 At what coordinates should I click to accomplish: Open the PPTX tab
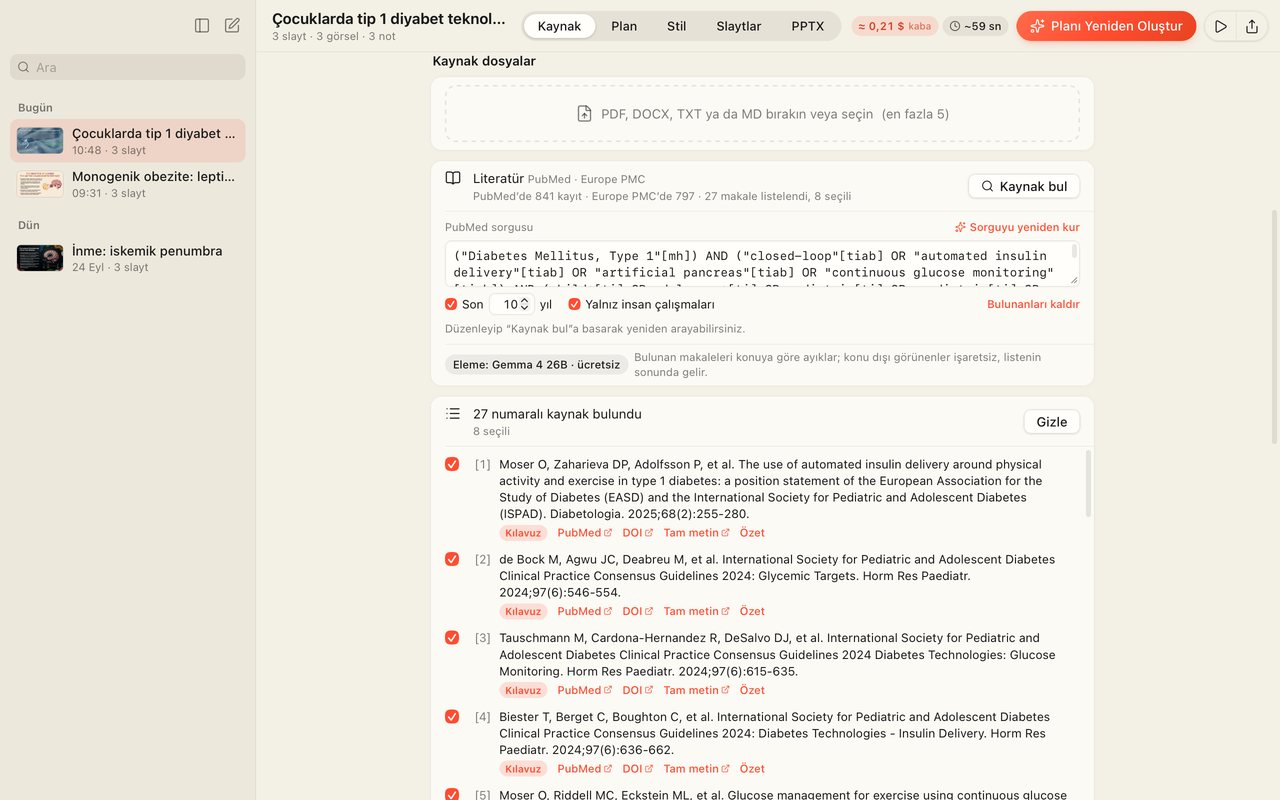808,26
